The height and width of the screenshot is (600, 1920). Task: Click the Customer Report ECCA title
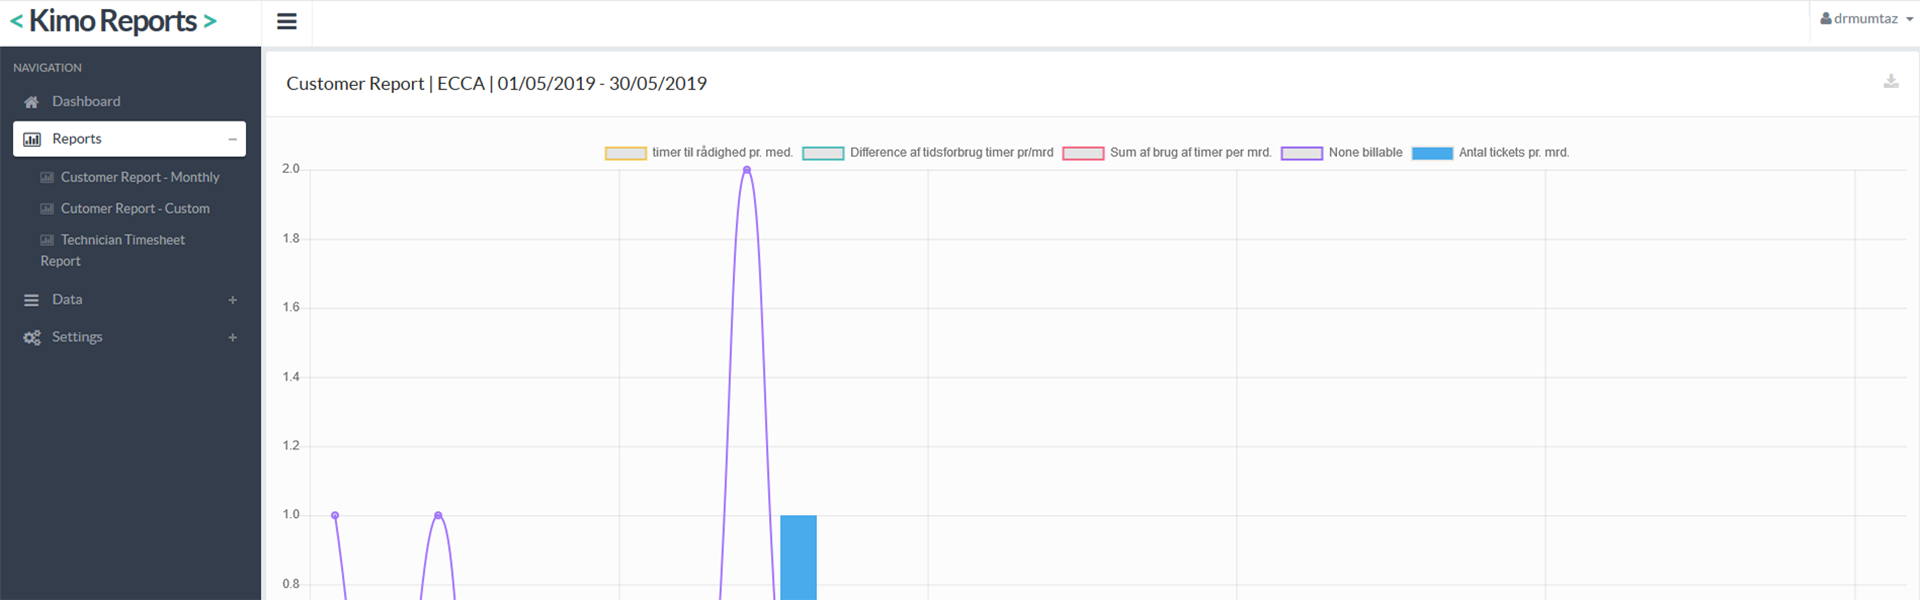coord(496,83)
